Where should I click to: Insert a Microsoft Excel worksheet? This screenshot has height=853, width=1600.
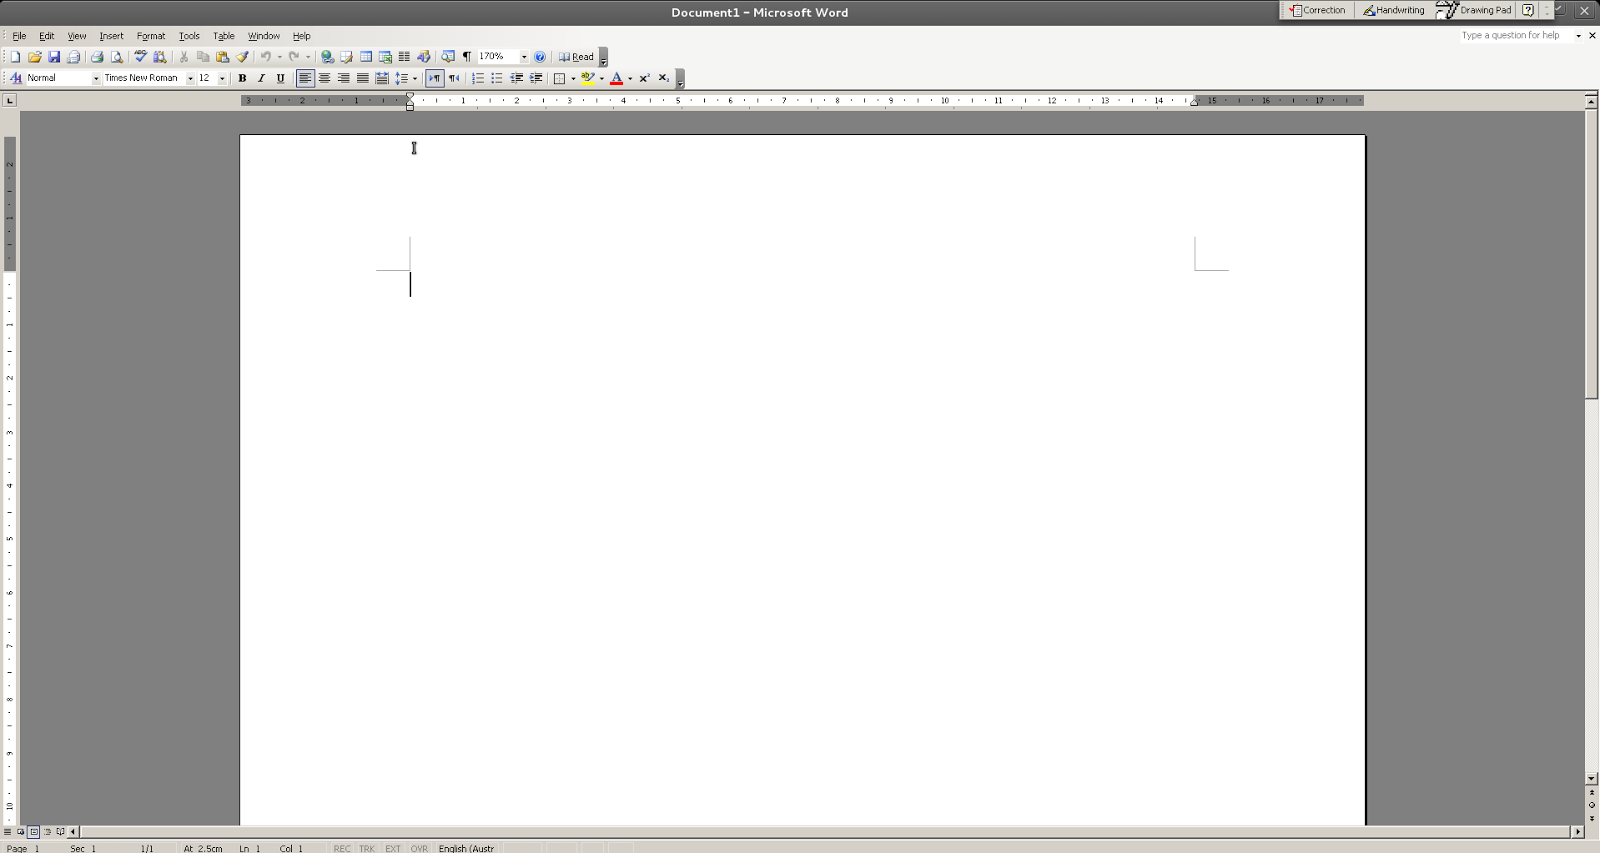click(385, 57)
